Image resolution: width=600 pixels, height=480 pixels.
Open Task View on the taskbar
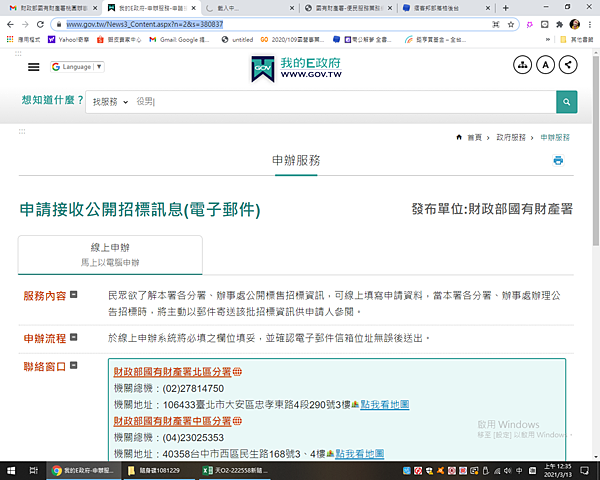34,470
